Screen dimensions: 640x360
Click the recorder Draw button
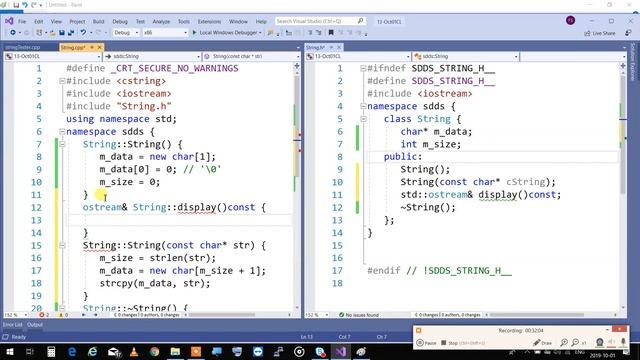543,343
